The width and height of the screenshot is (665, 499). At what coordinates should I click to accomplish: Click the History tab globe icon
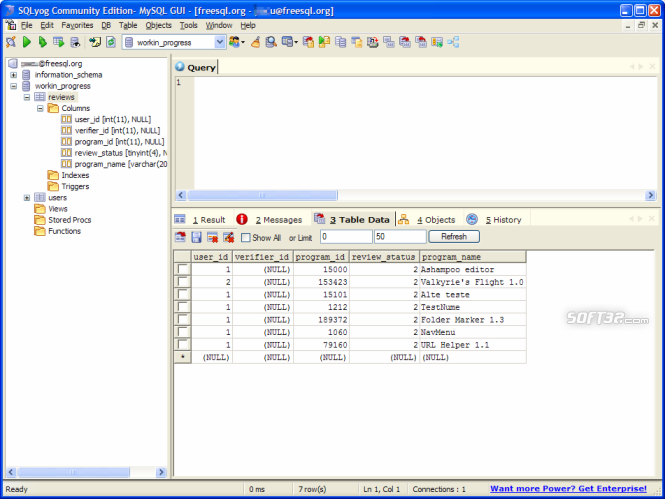tap(472, 219)
